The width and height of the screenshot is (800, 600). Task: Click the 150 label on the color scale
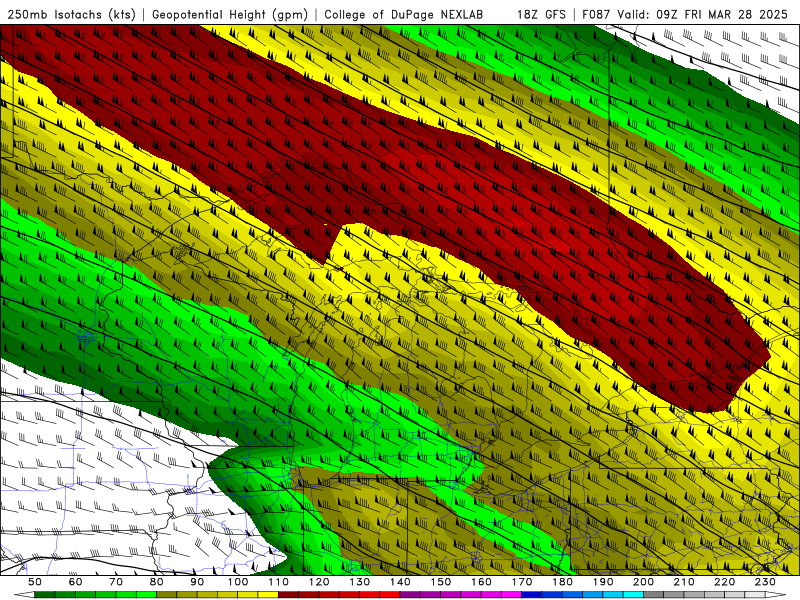(441, 582)
